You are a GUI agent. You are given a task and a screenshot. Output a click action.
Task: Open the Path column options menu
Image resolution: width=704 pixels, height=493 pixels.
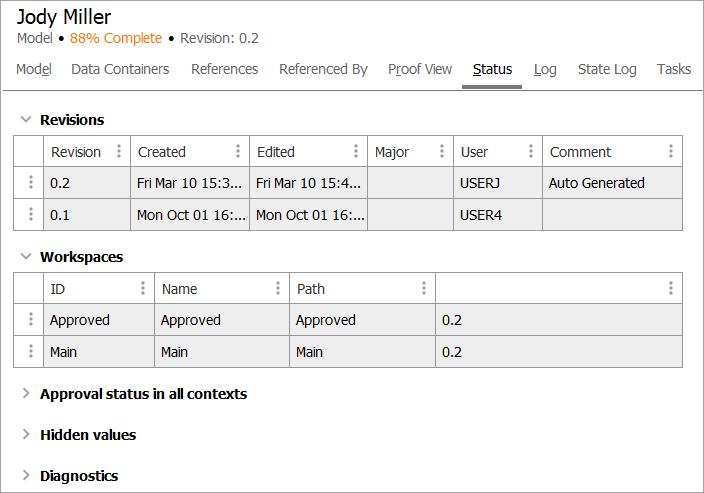(424, 289)
